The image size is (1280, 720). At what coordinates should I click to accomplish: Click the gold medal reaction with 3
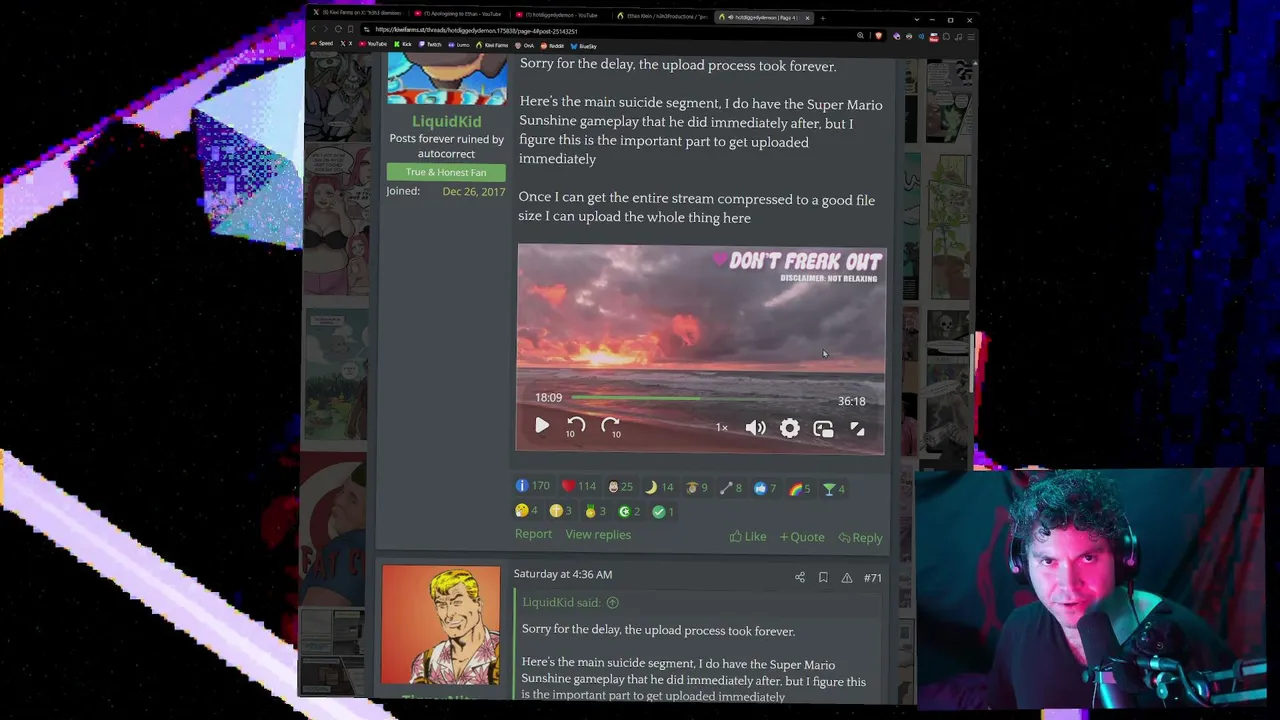tap(595, 511)
